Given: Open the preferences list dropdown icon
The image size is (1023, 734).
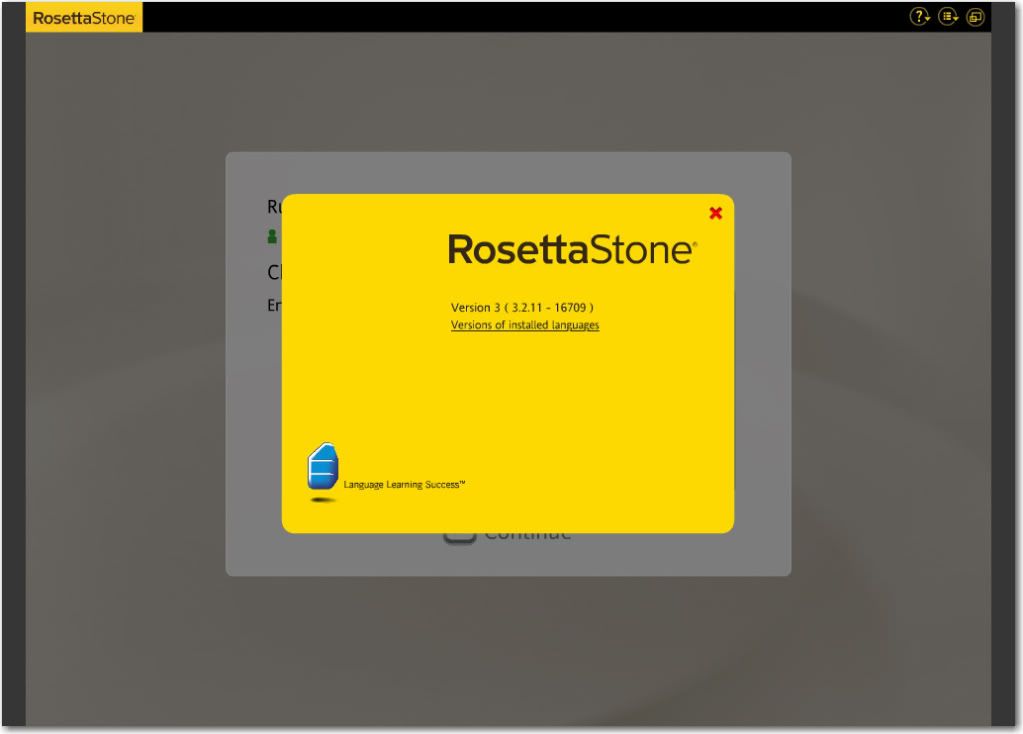Looking at the screenshot, I should tap(948, 17).
